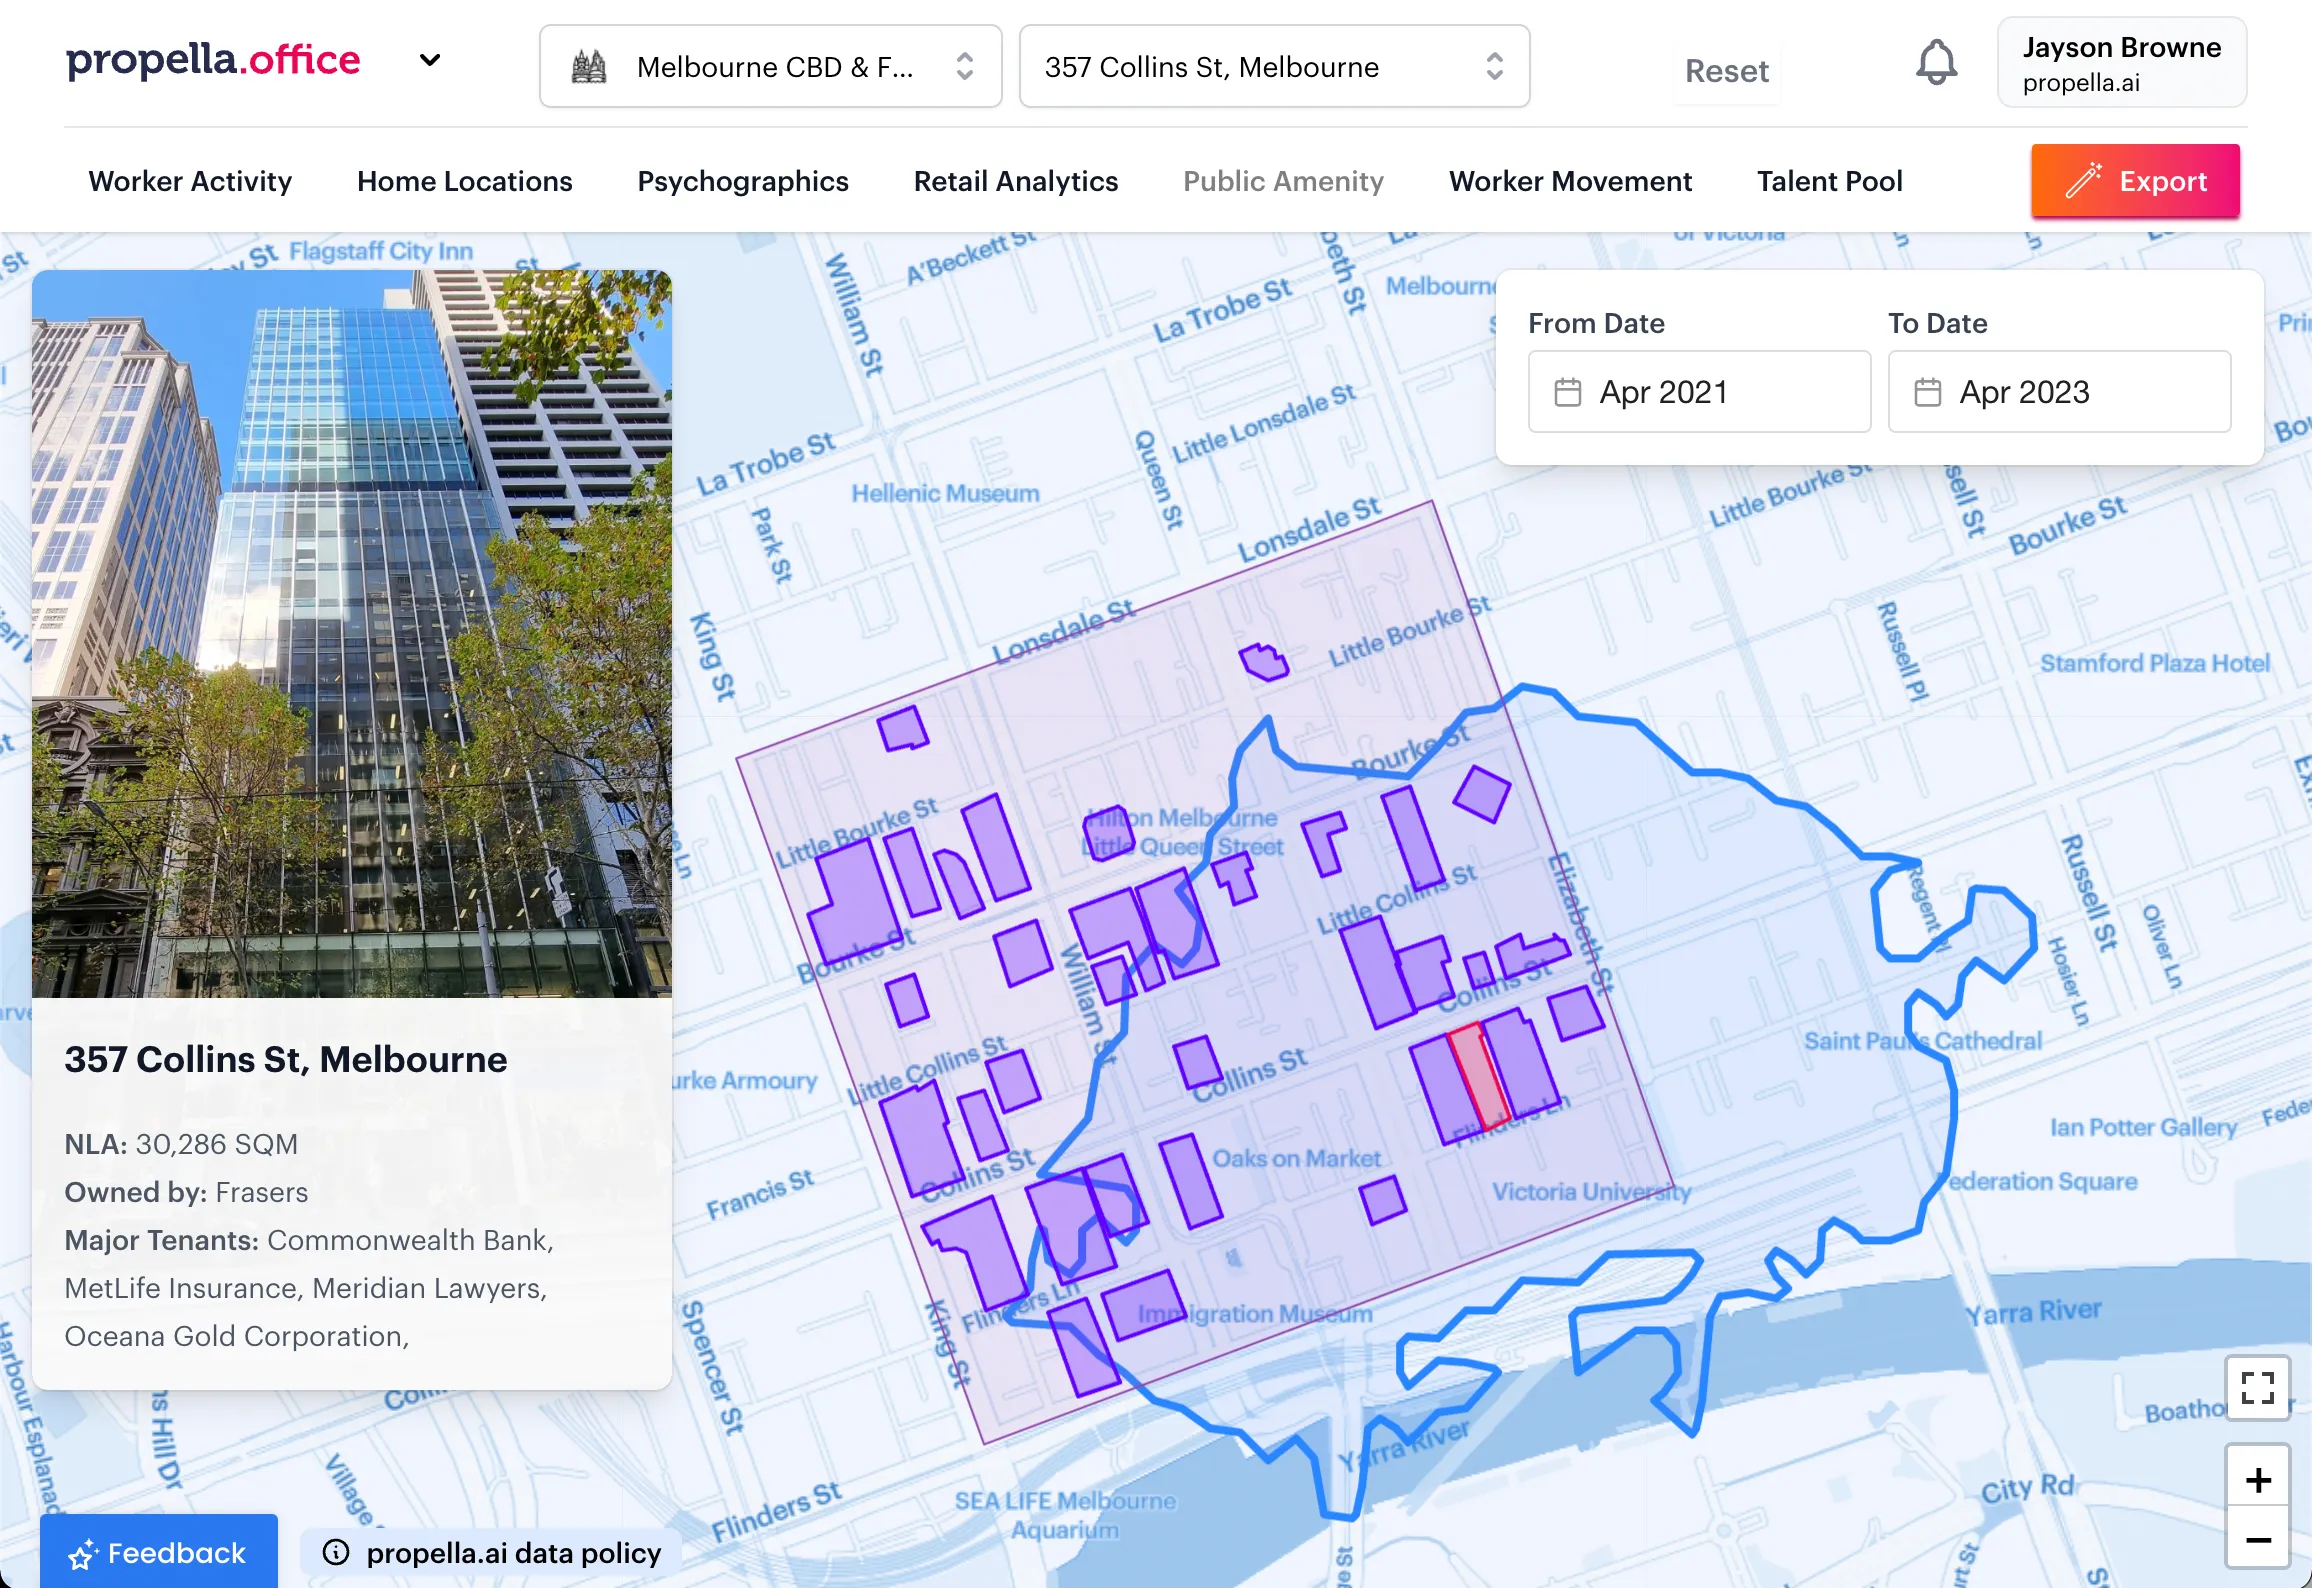
Task: Go to Retail Analytics tab
Action: [1016, 181]
